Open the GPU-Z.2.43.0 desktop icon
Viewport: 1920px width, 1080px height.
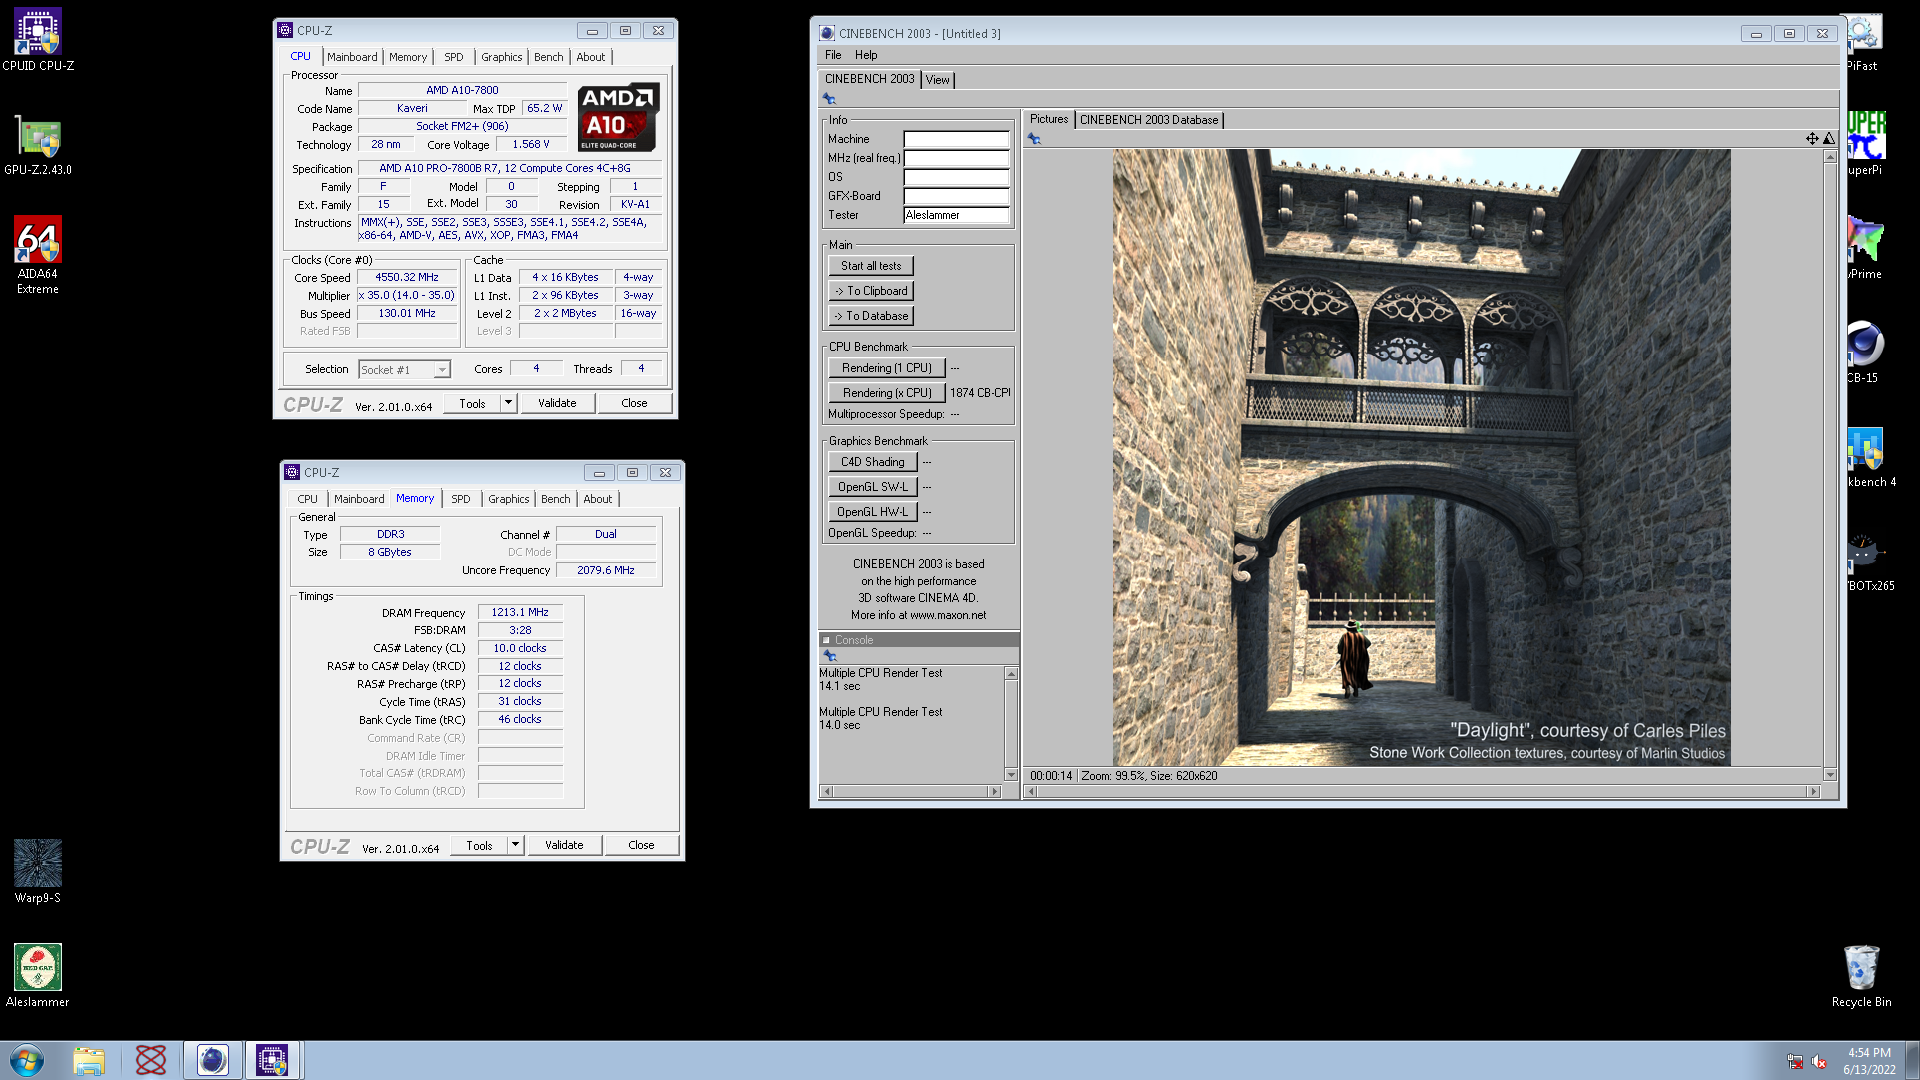coord(38,145)
